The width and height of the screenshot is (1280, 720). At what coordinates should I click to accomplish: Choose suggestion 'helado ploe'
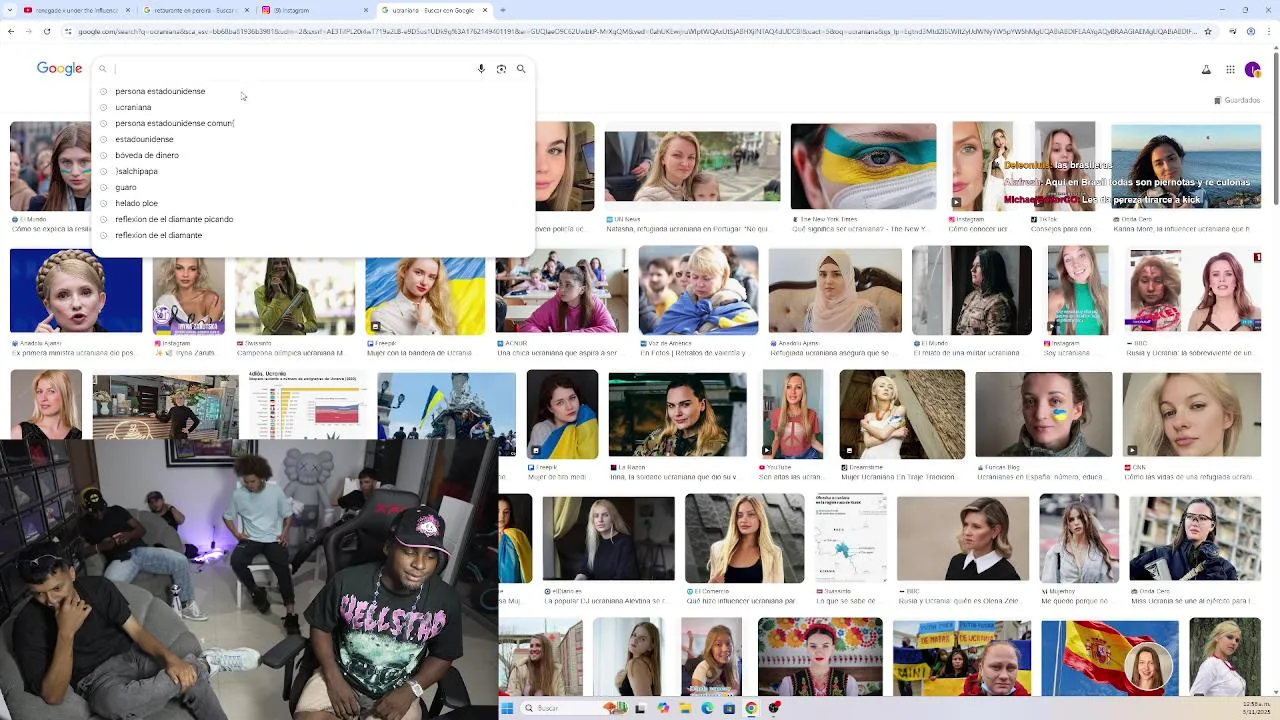[x=136, y=203]
